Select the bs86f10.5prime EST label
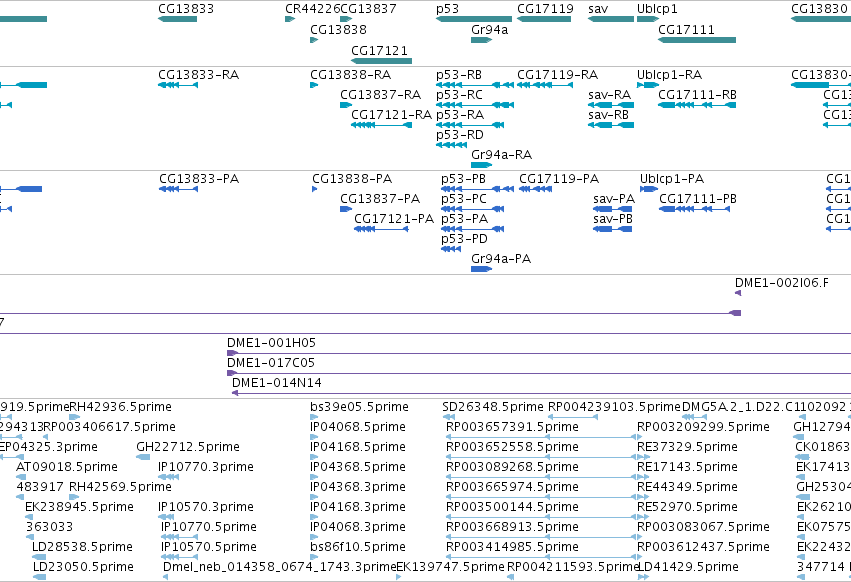The height and width of the screenshot is (582, 851). point(358,548)
